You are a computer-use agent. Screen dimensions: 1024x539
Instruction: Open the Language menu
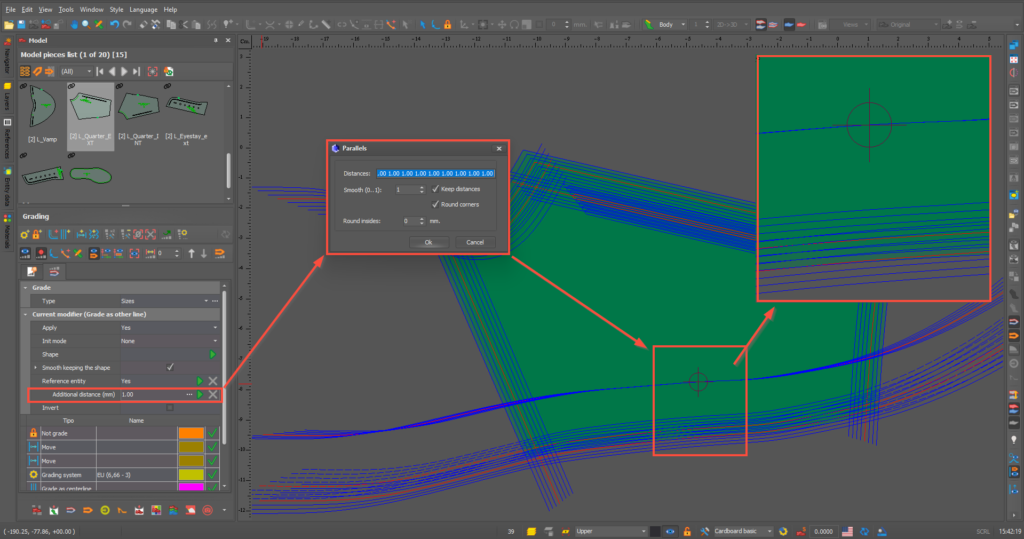pos(143,9)
